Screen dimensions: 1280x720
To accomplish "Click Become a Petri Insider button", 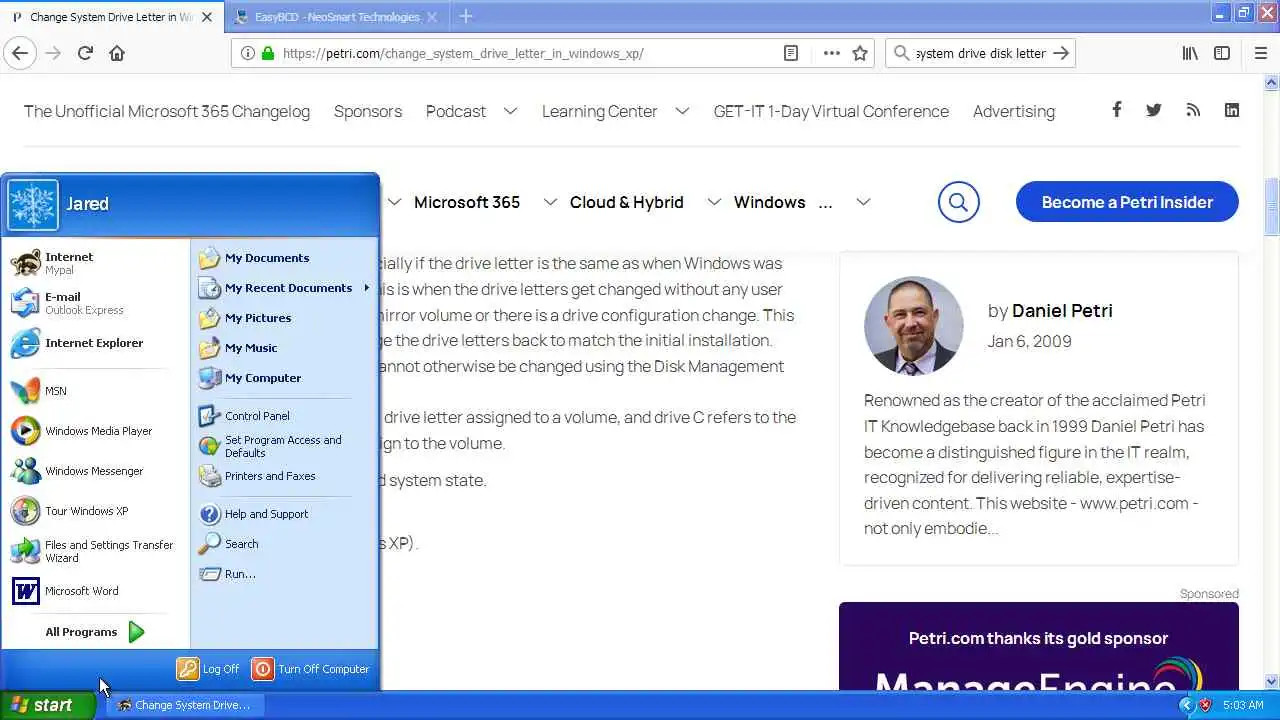I will [1127, 202].
